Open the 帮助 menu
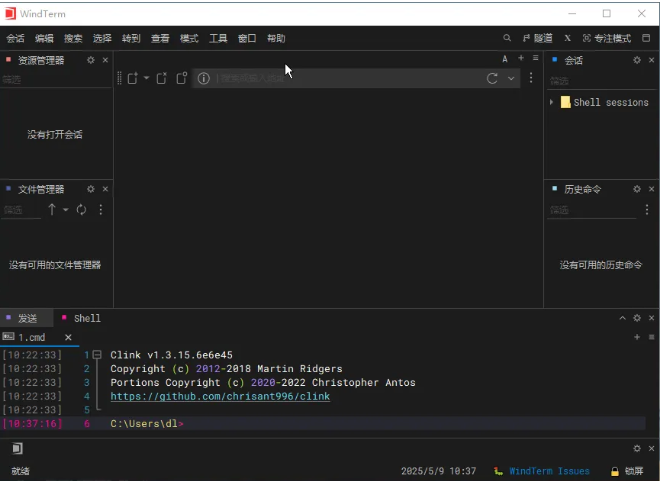 (276, 38)
